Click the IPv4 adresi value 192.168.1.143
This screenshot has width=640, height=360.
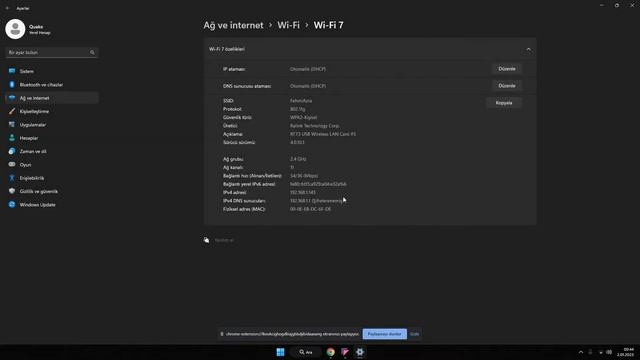[x=302, y=192]
